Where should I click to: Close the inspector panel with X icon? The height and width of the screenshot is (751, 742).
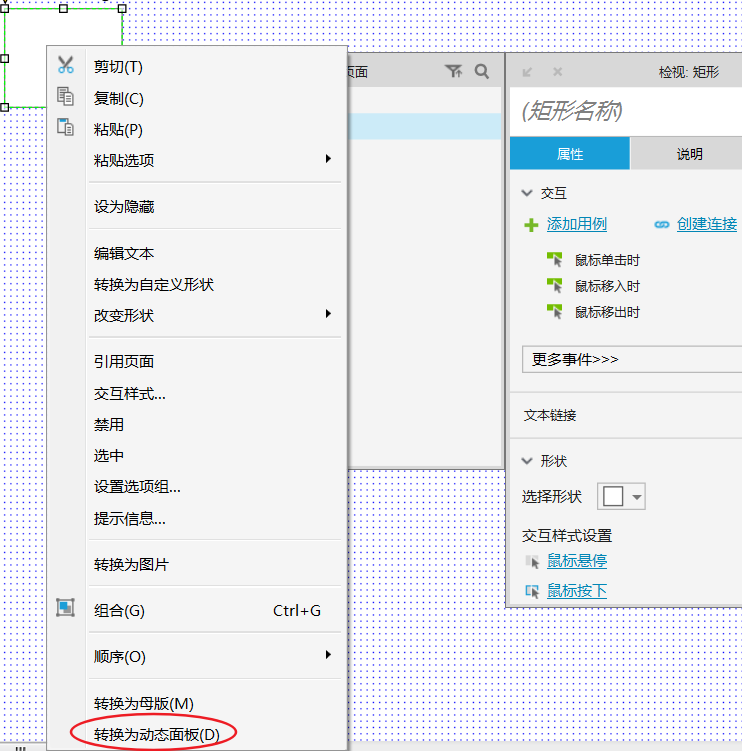tap(558, 72)
